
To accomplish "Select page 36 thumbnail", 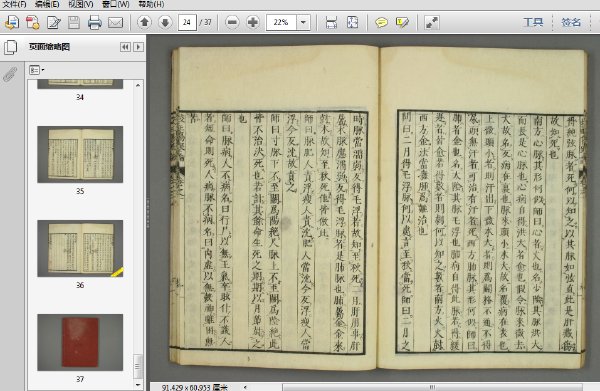I will (80, 248).
